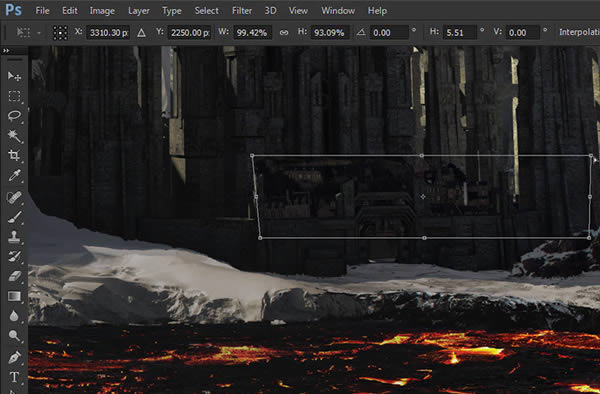Screen dimensions: 600x394
Task: Select the Eraser tool
Action: 15,276
